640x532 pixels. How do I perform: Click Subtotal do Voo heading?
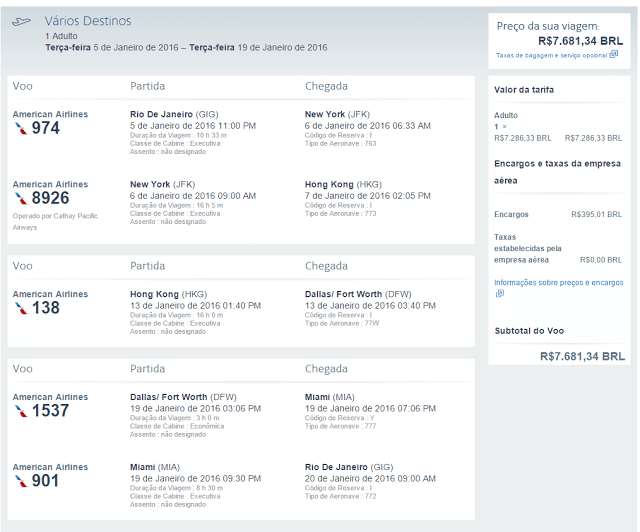529,331
